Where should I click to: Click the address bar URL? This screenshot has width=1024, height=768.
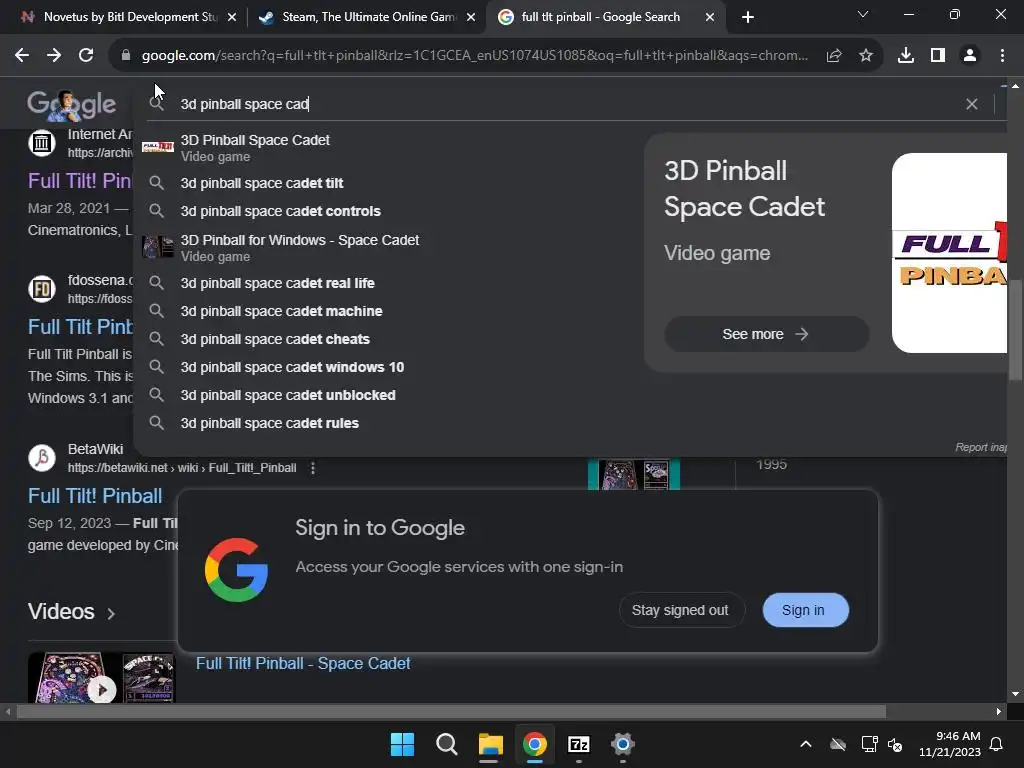[475, 56]
